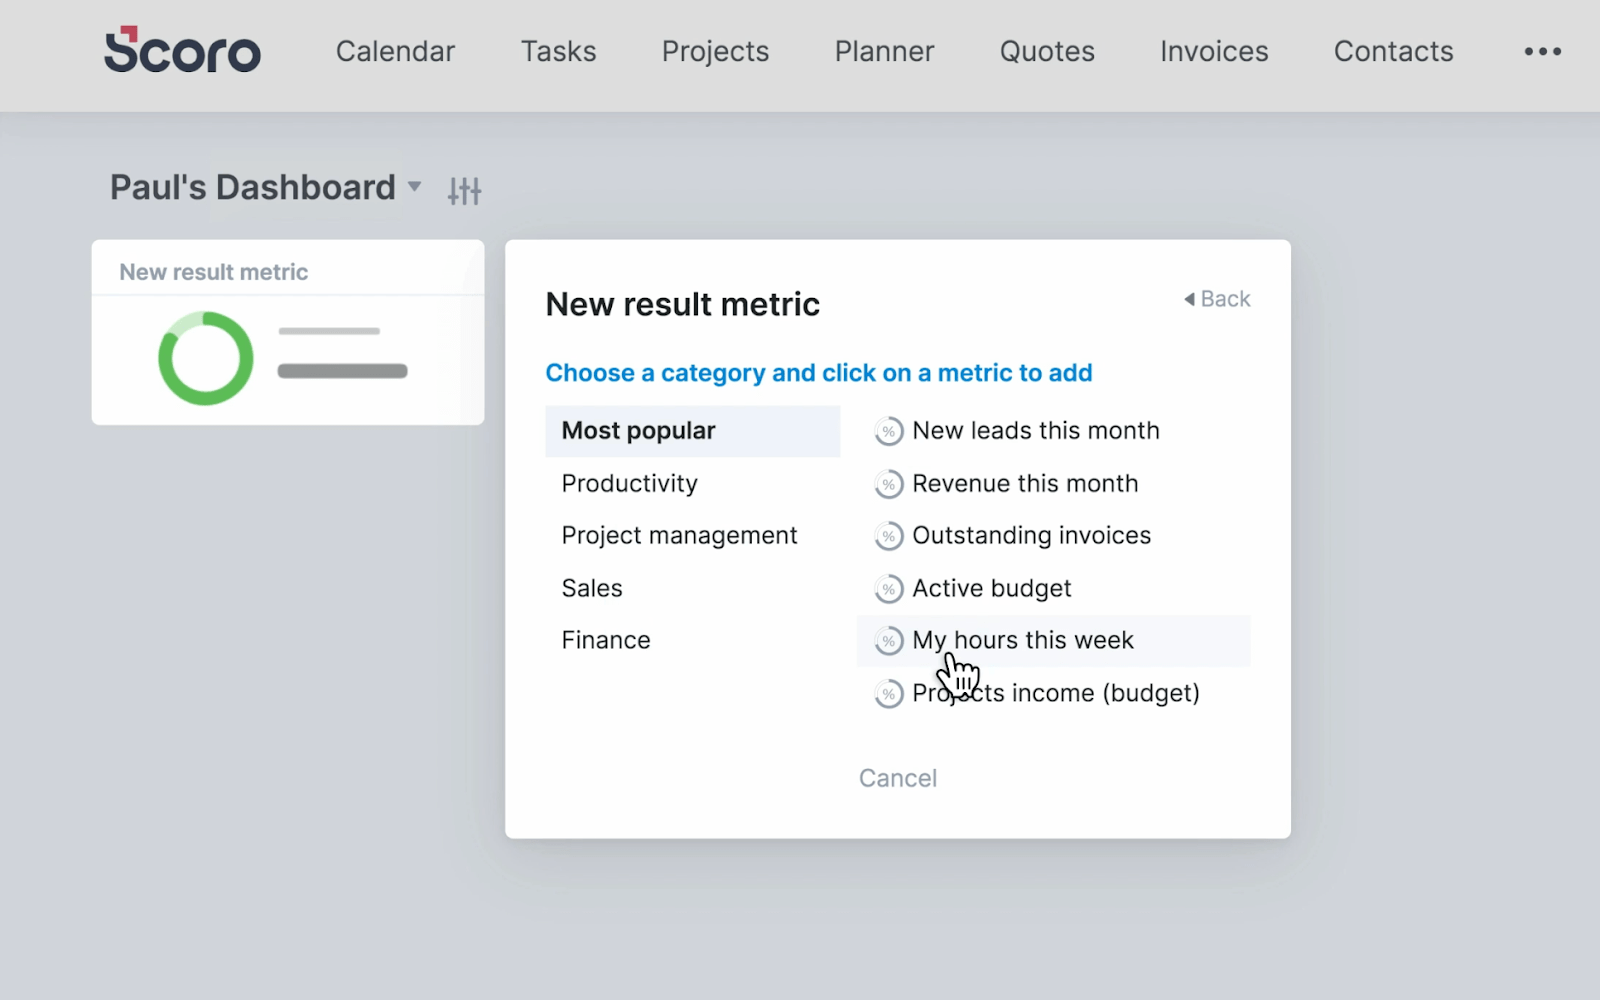Open dashboard settings sliders icon
The width and height of the screenshot is (1600, 1000).
point(465,190)
